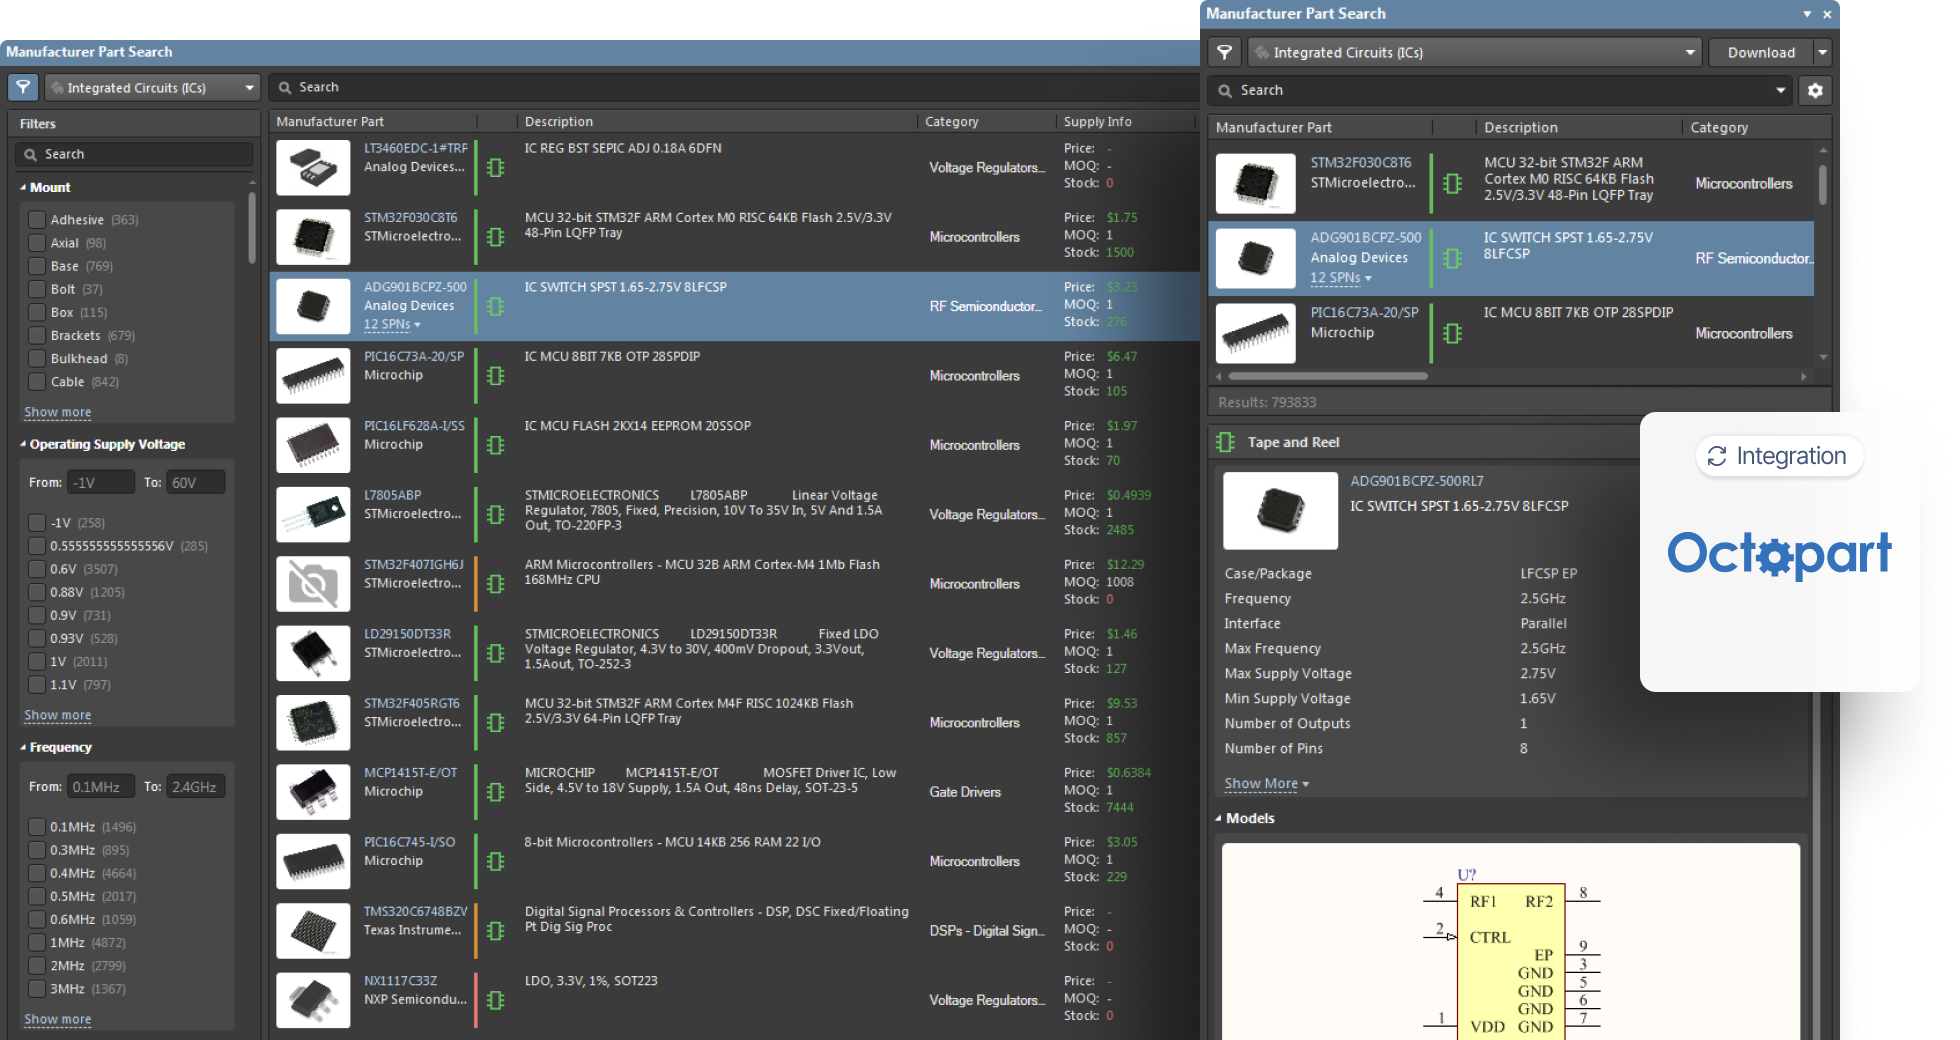Toggle the filter icon in left window
The height and width of the screenshot is (1040, 1960).
click(23, 88)
